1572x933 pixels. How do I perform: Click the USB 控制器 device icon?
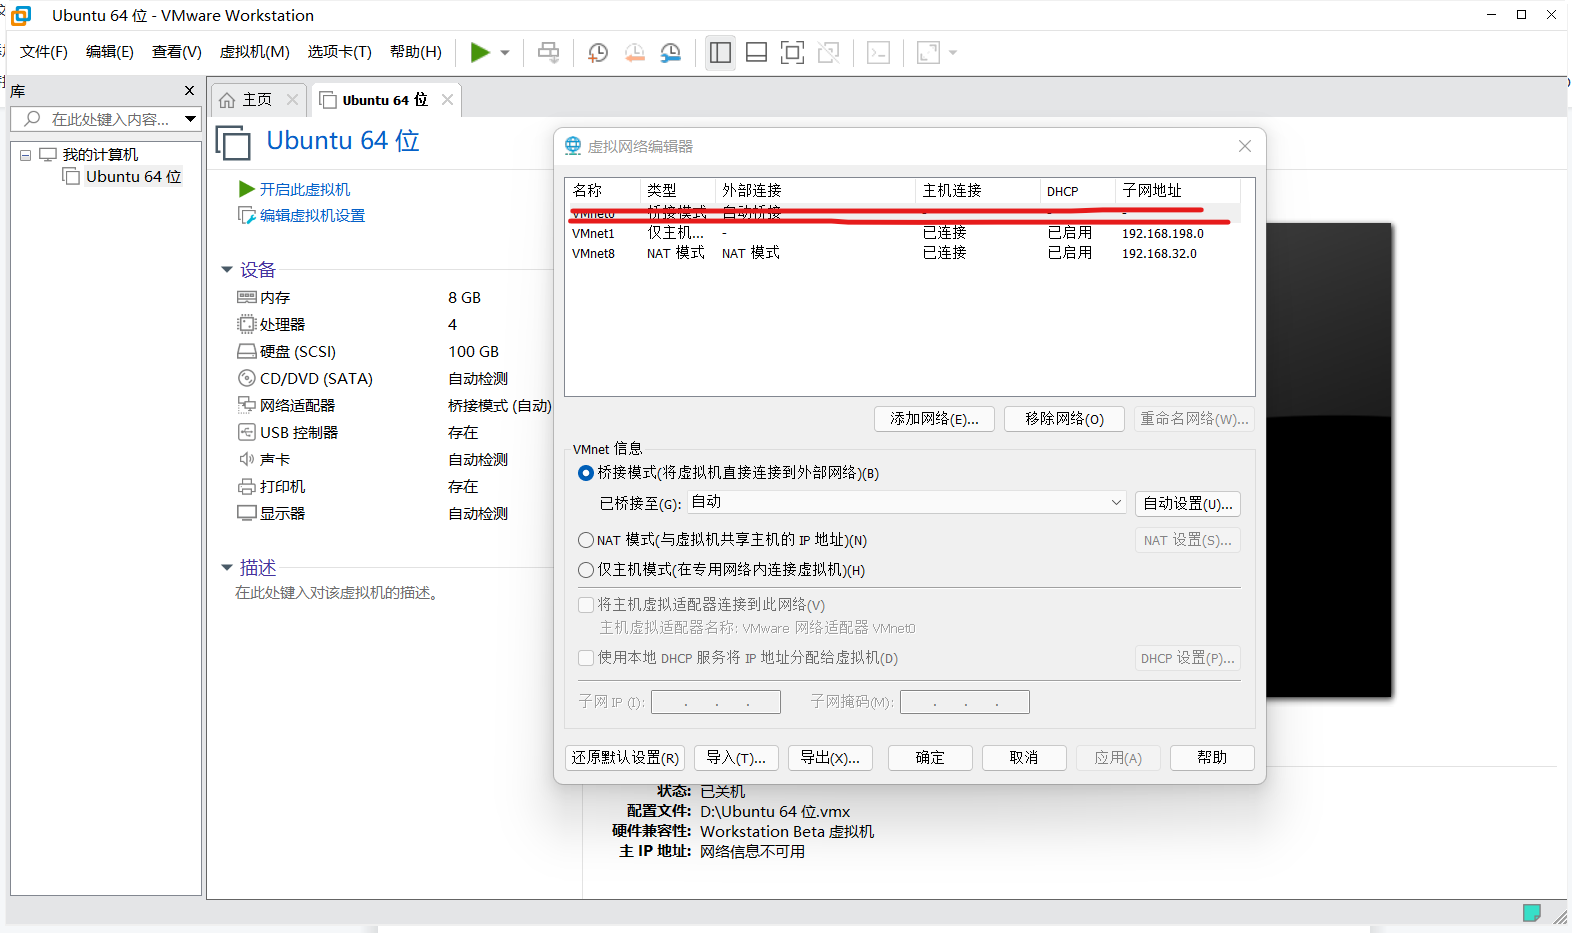(x=247, y=432)
